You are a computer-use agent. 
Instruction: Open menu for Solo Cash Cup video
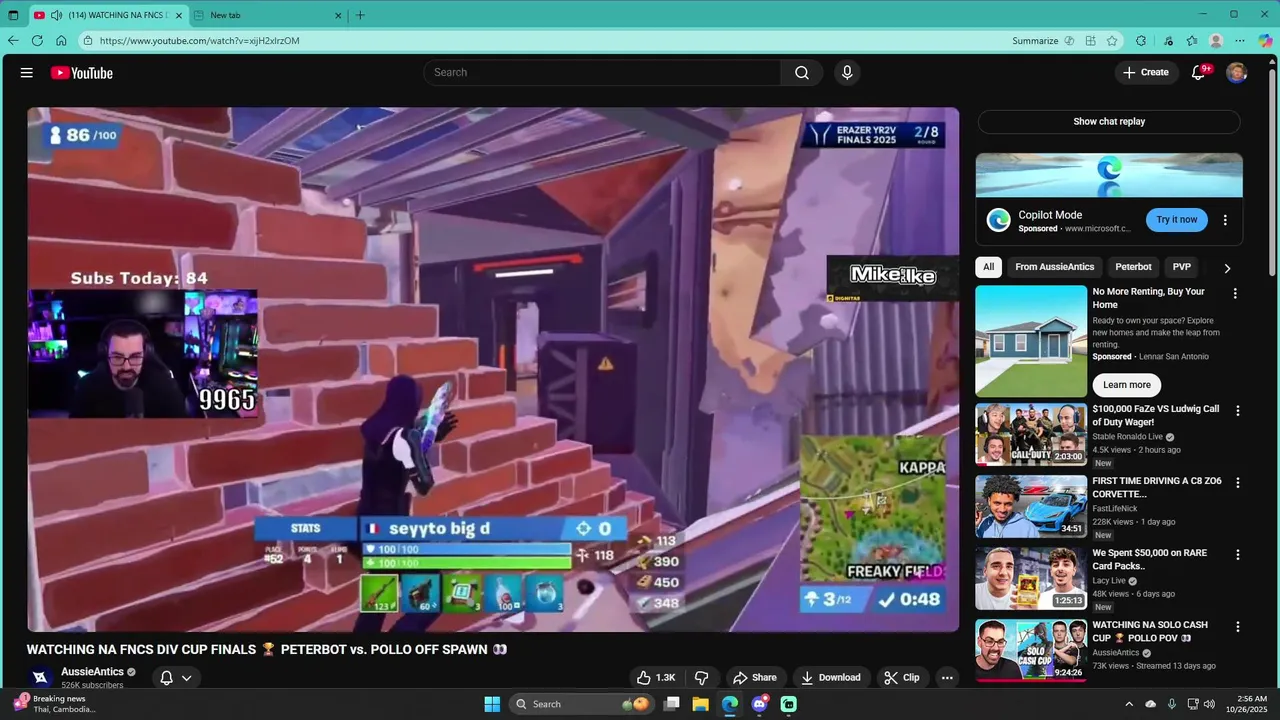[x=1238, y=627]
